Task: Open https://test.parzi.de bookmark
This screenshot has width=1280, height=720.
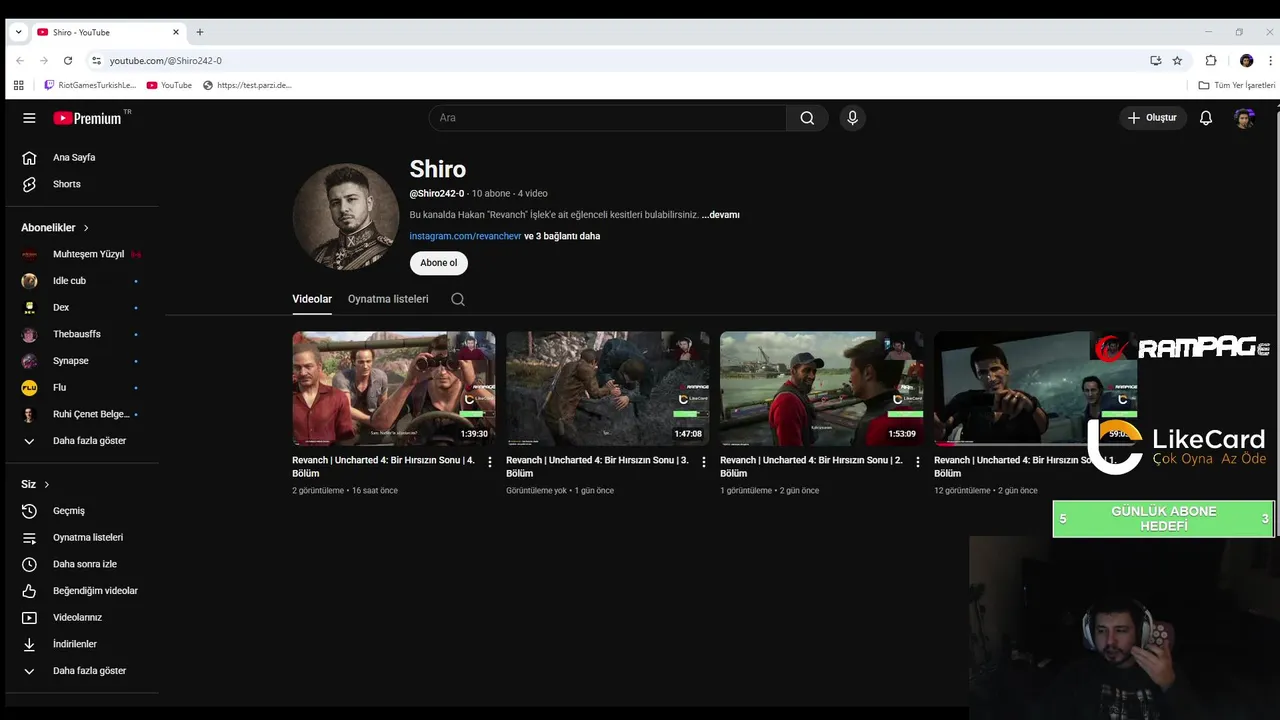Action: coord(248,85)
